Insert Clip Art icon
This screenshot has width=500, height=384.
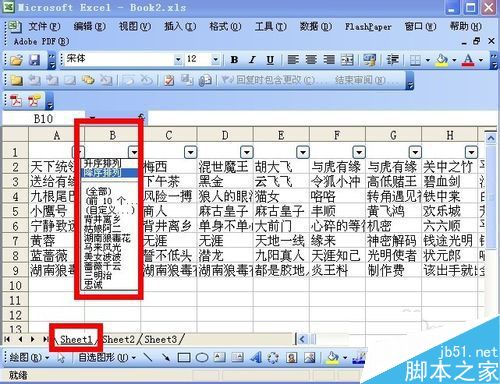tap(292, 358)
